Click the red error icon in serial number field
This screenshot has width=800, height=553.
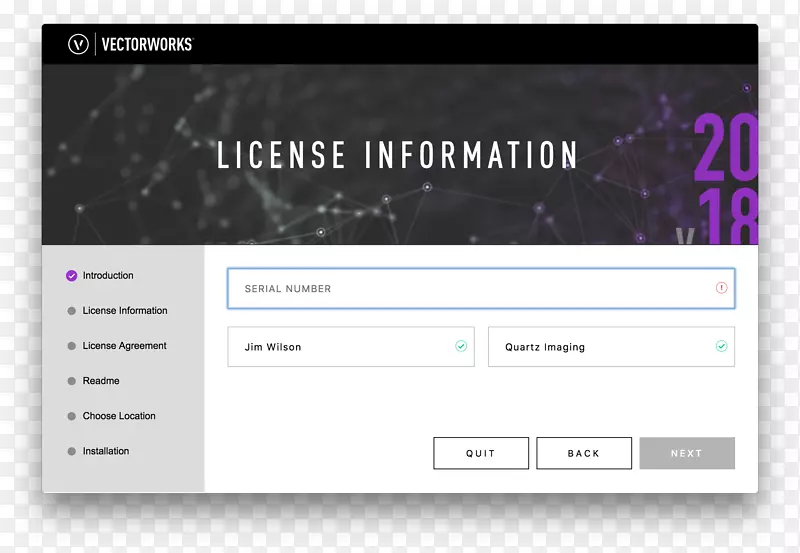pos(721,288)
